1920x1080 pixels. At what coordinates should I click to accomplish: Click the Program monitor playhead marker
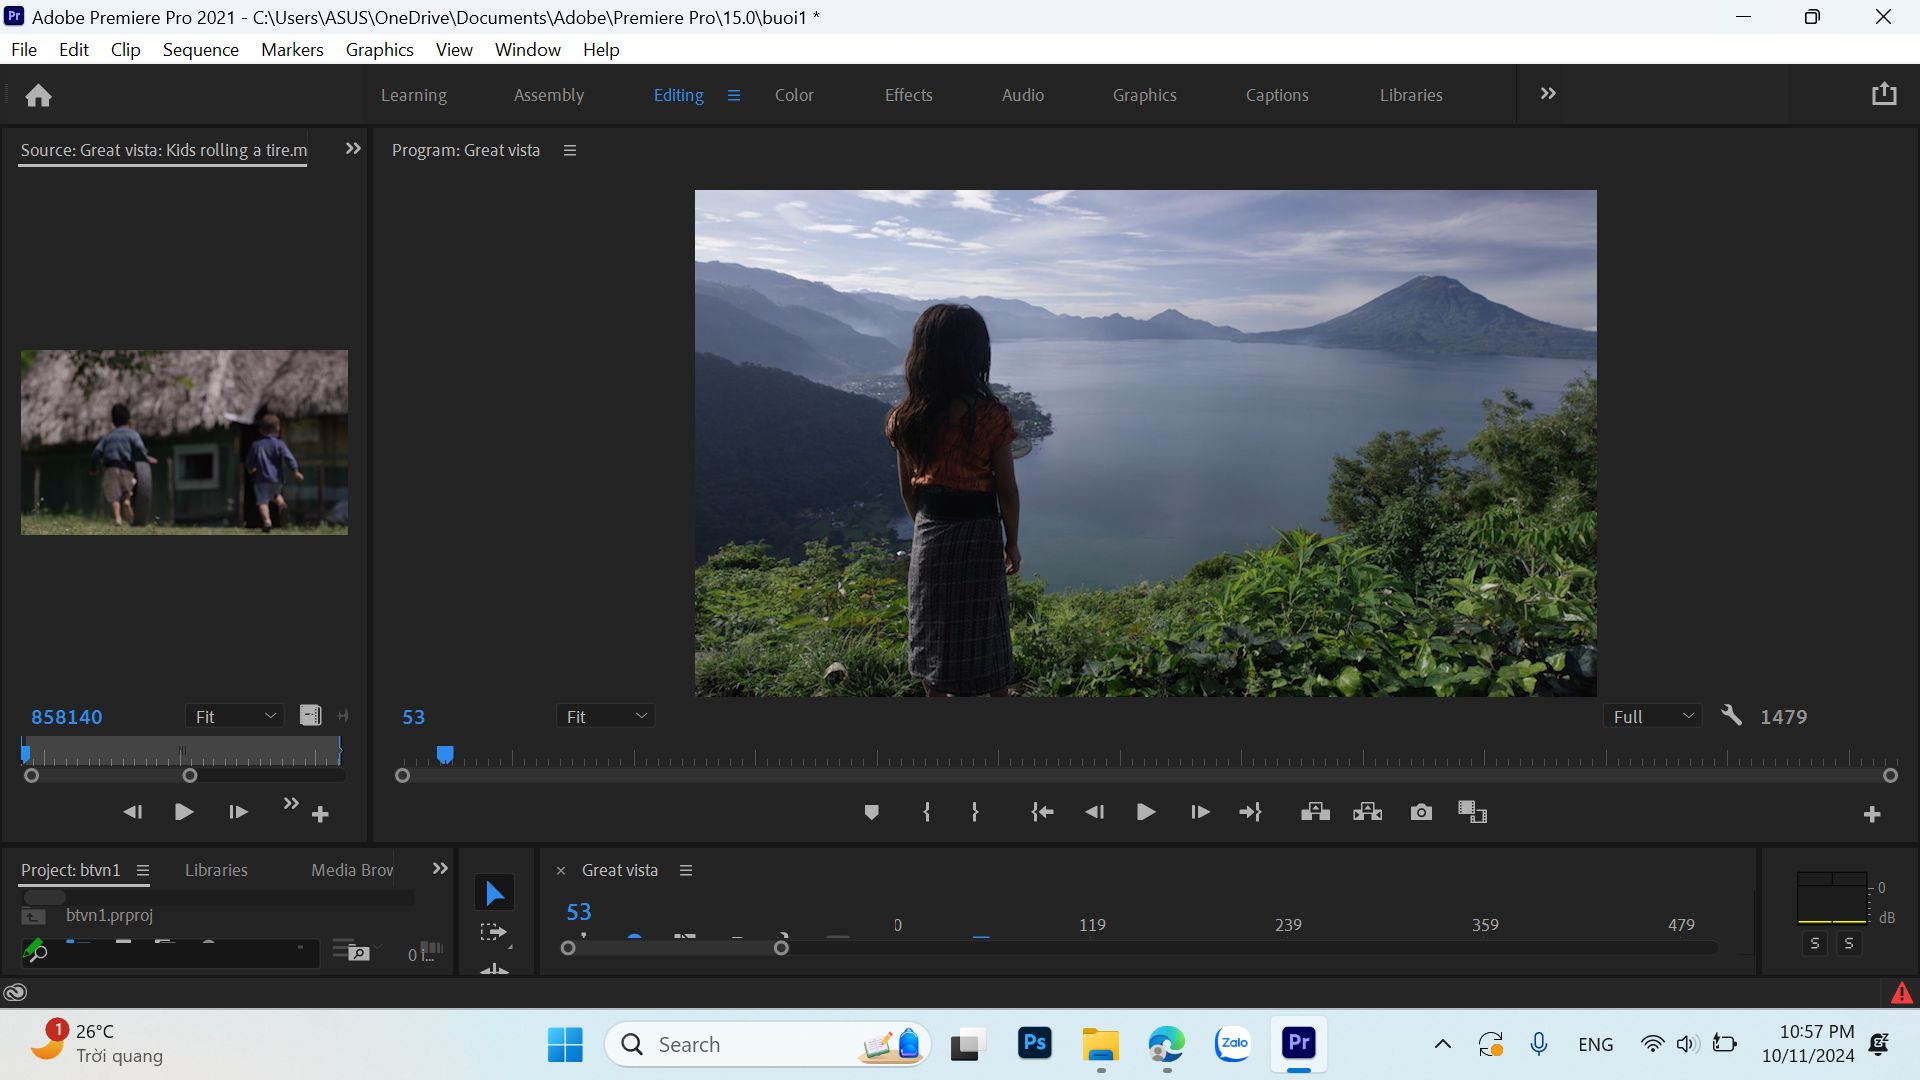click(445, 754)
